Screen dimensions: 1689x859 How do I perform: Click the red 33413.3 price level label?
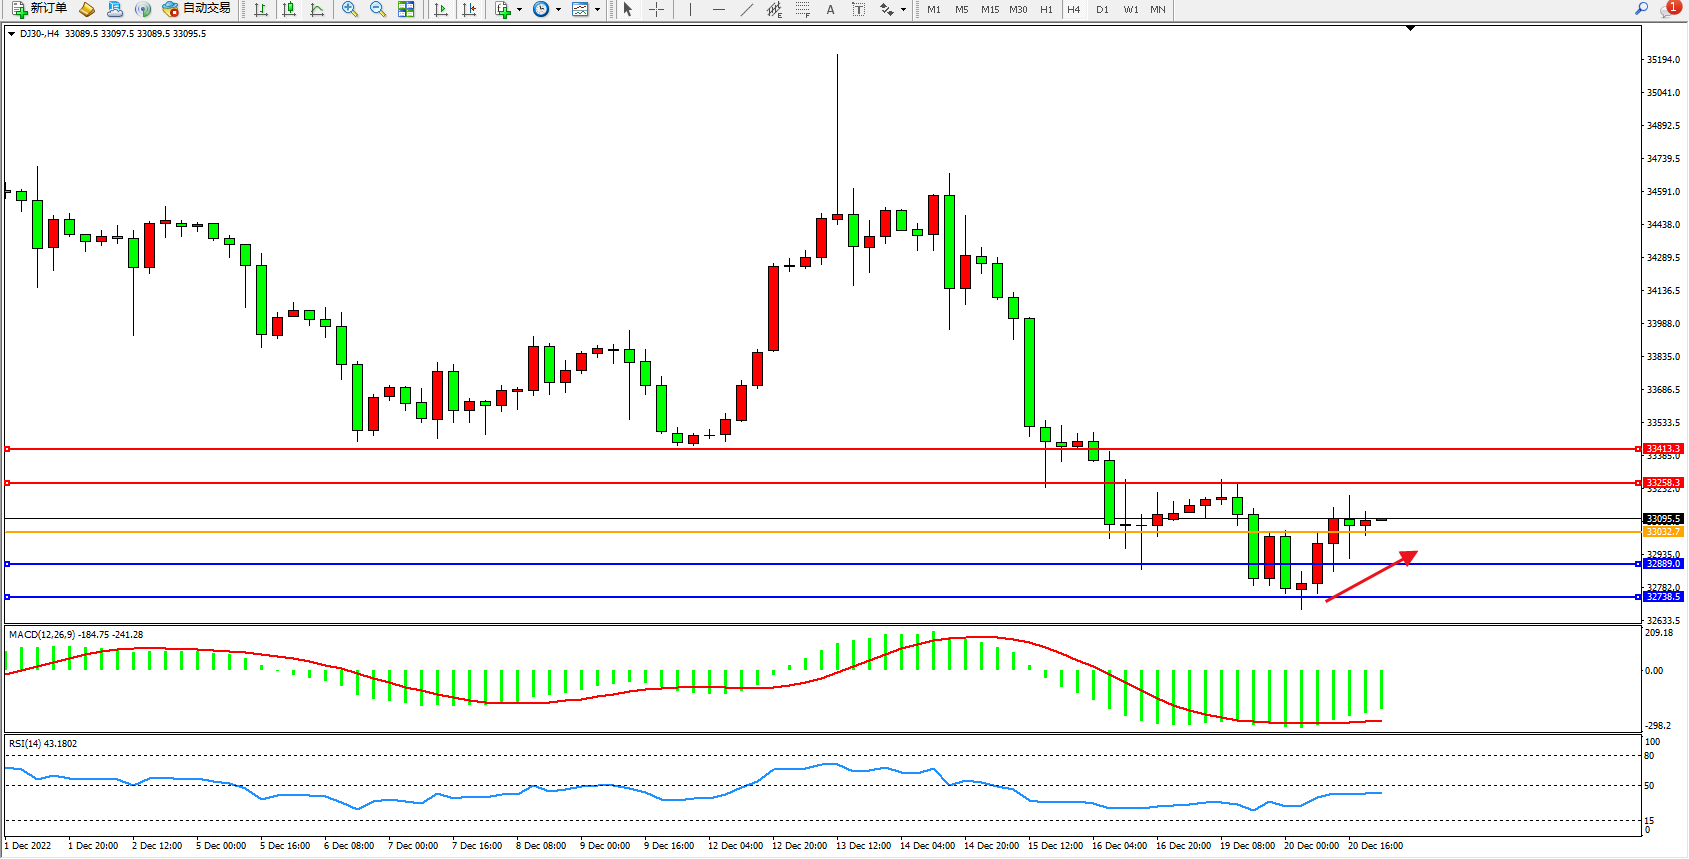pos(1663,449)
